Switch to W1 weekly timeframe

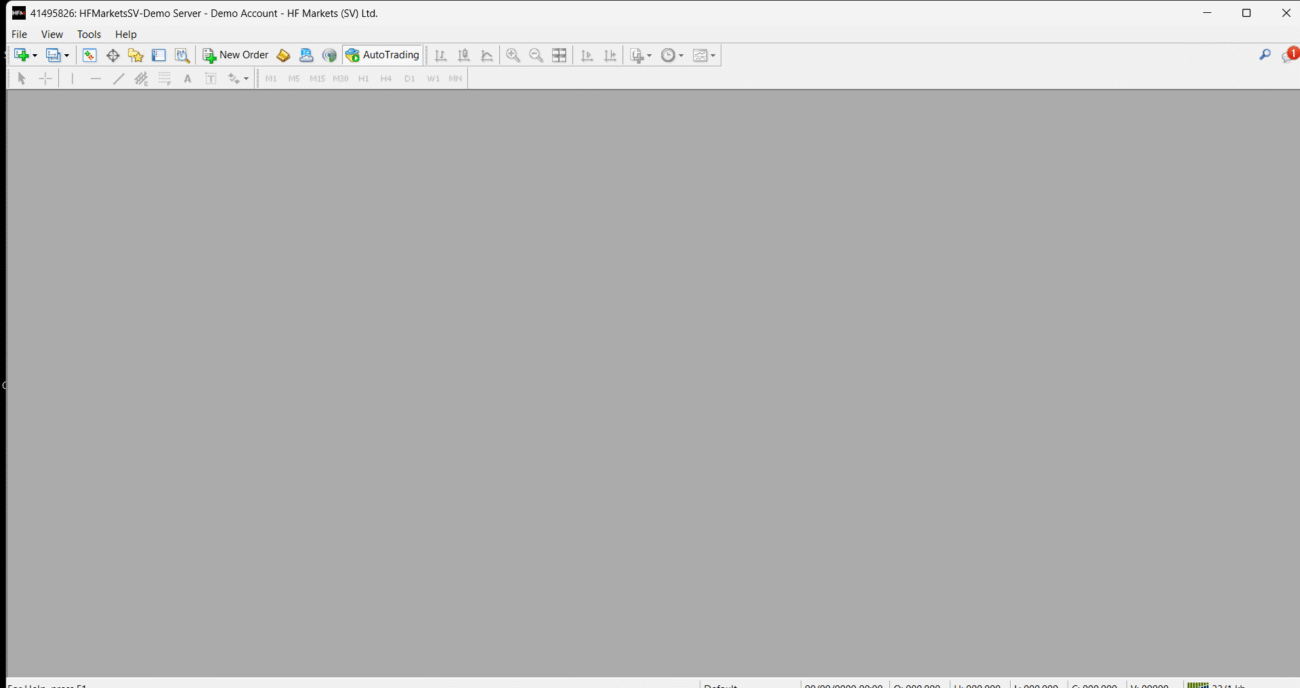pos(433,78)
